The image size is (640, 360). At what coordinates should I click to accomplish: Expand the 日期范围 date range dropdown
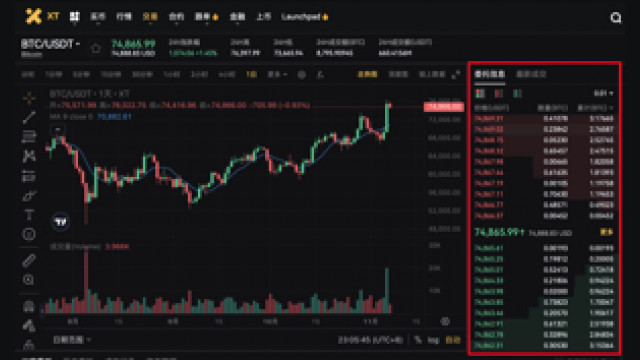pos(72,340)
